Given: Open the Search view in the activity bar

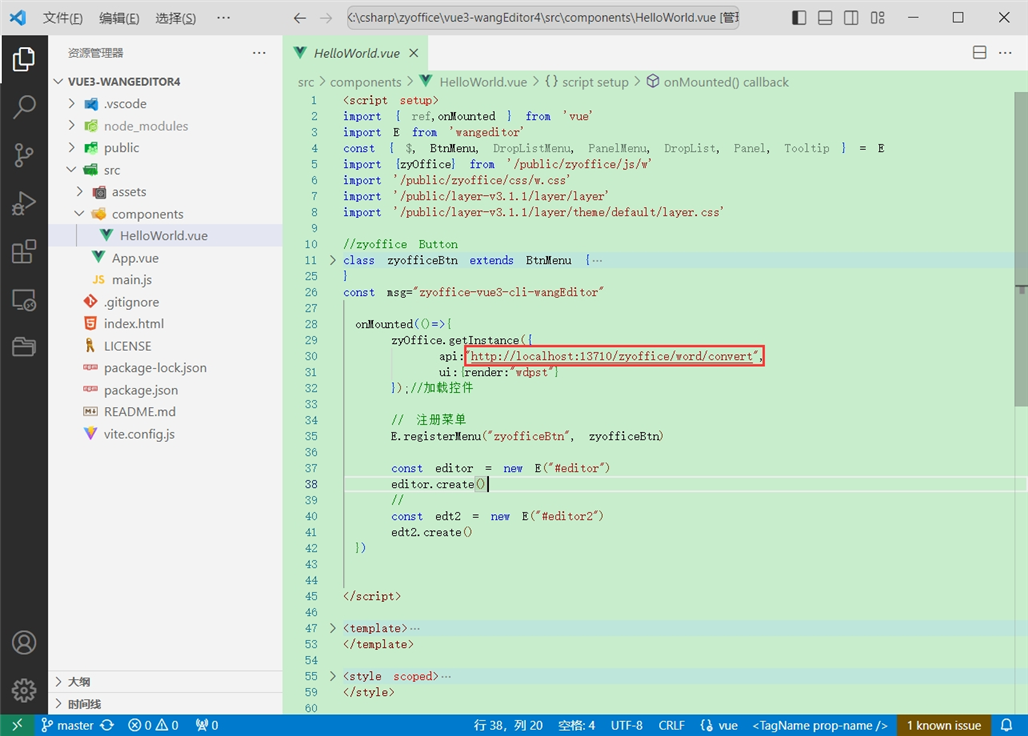Looking at the screenshot, I should [x=24, y=106].
